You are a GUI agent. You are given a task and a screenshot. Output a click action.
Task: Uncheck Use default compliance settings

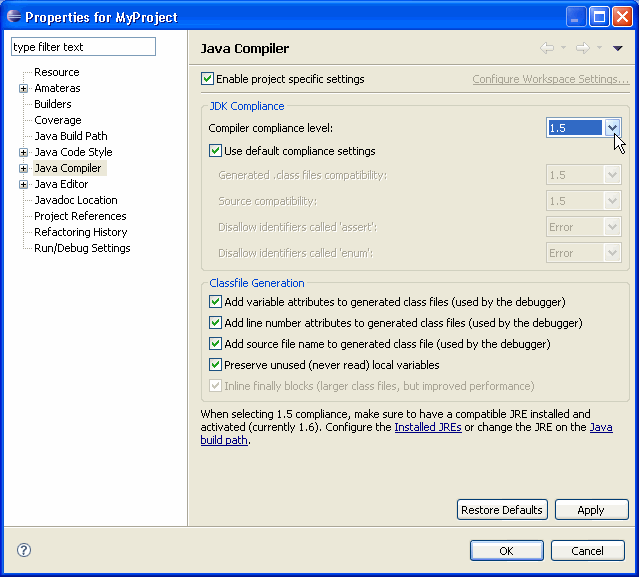[215, 151]
